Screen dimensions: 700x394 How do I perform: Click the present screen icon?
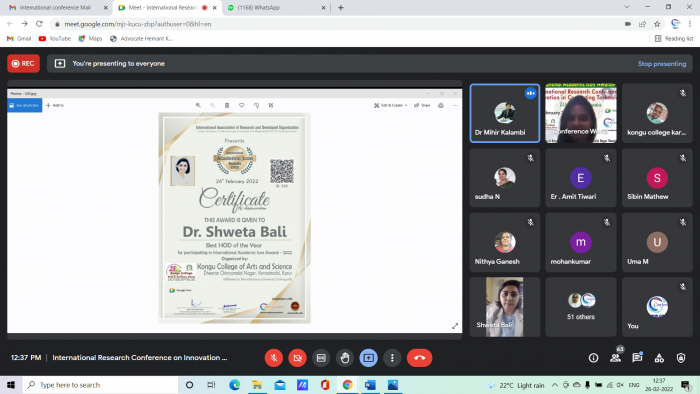pos(368,358)
